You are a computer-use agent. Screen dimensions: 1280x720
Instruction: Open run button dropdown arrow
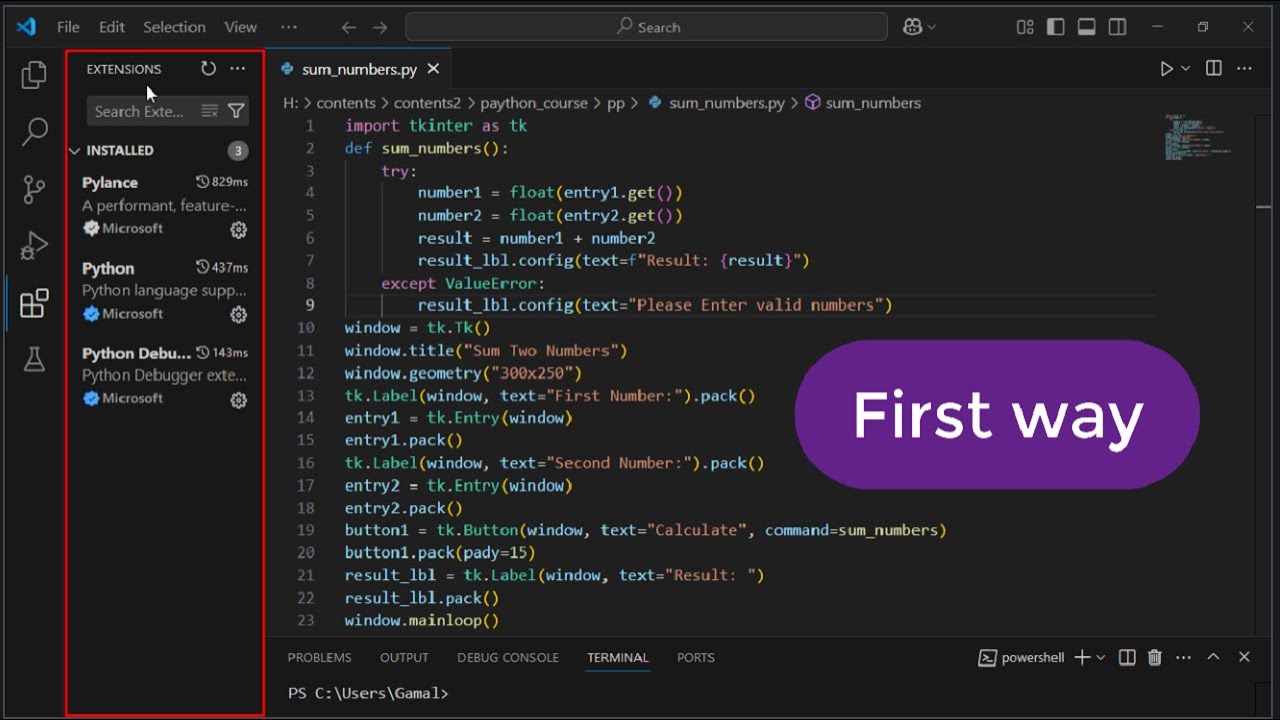coord(1186,68)
